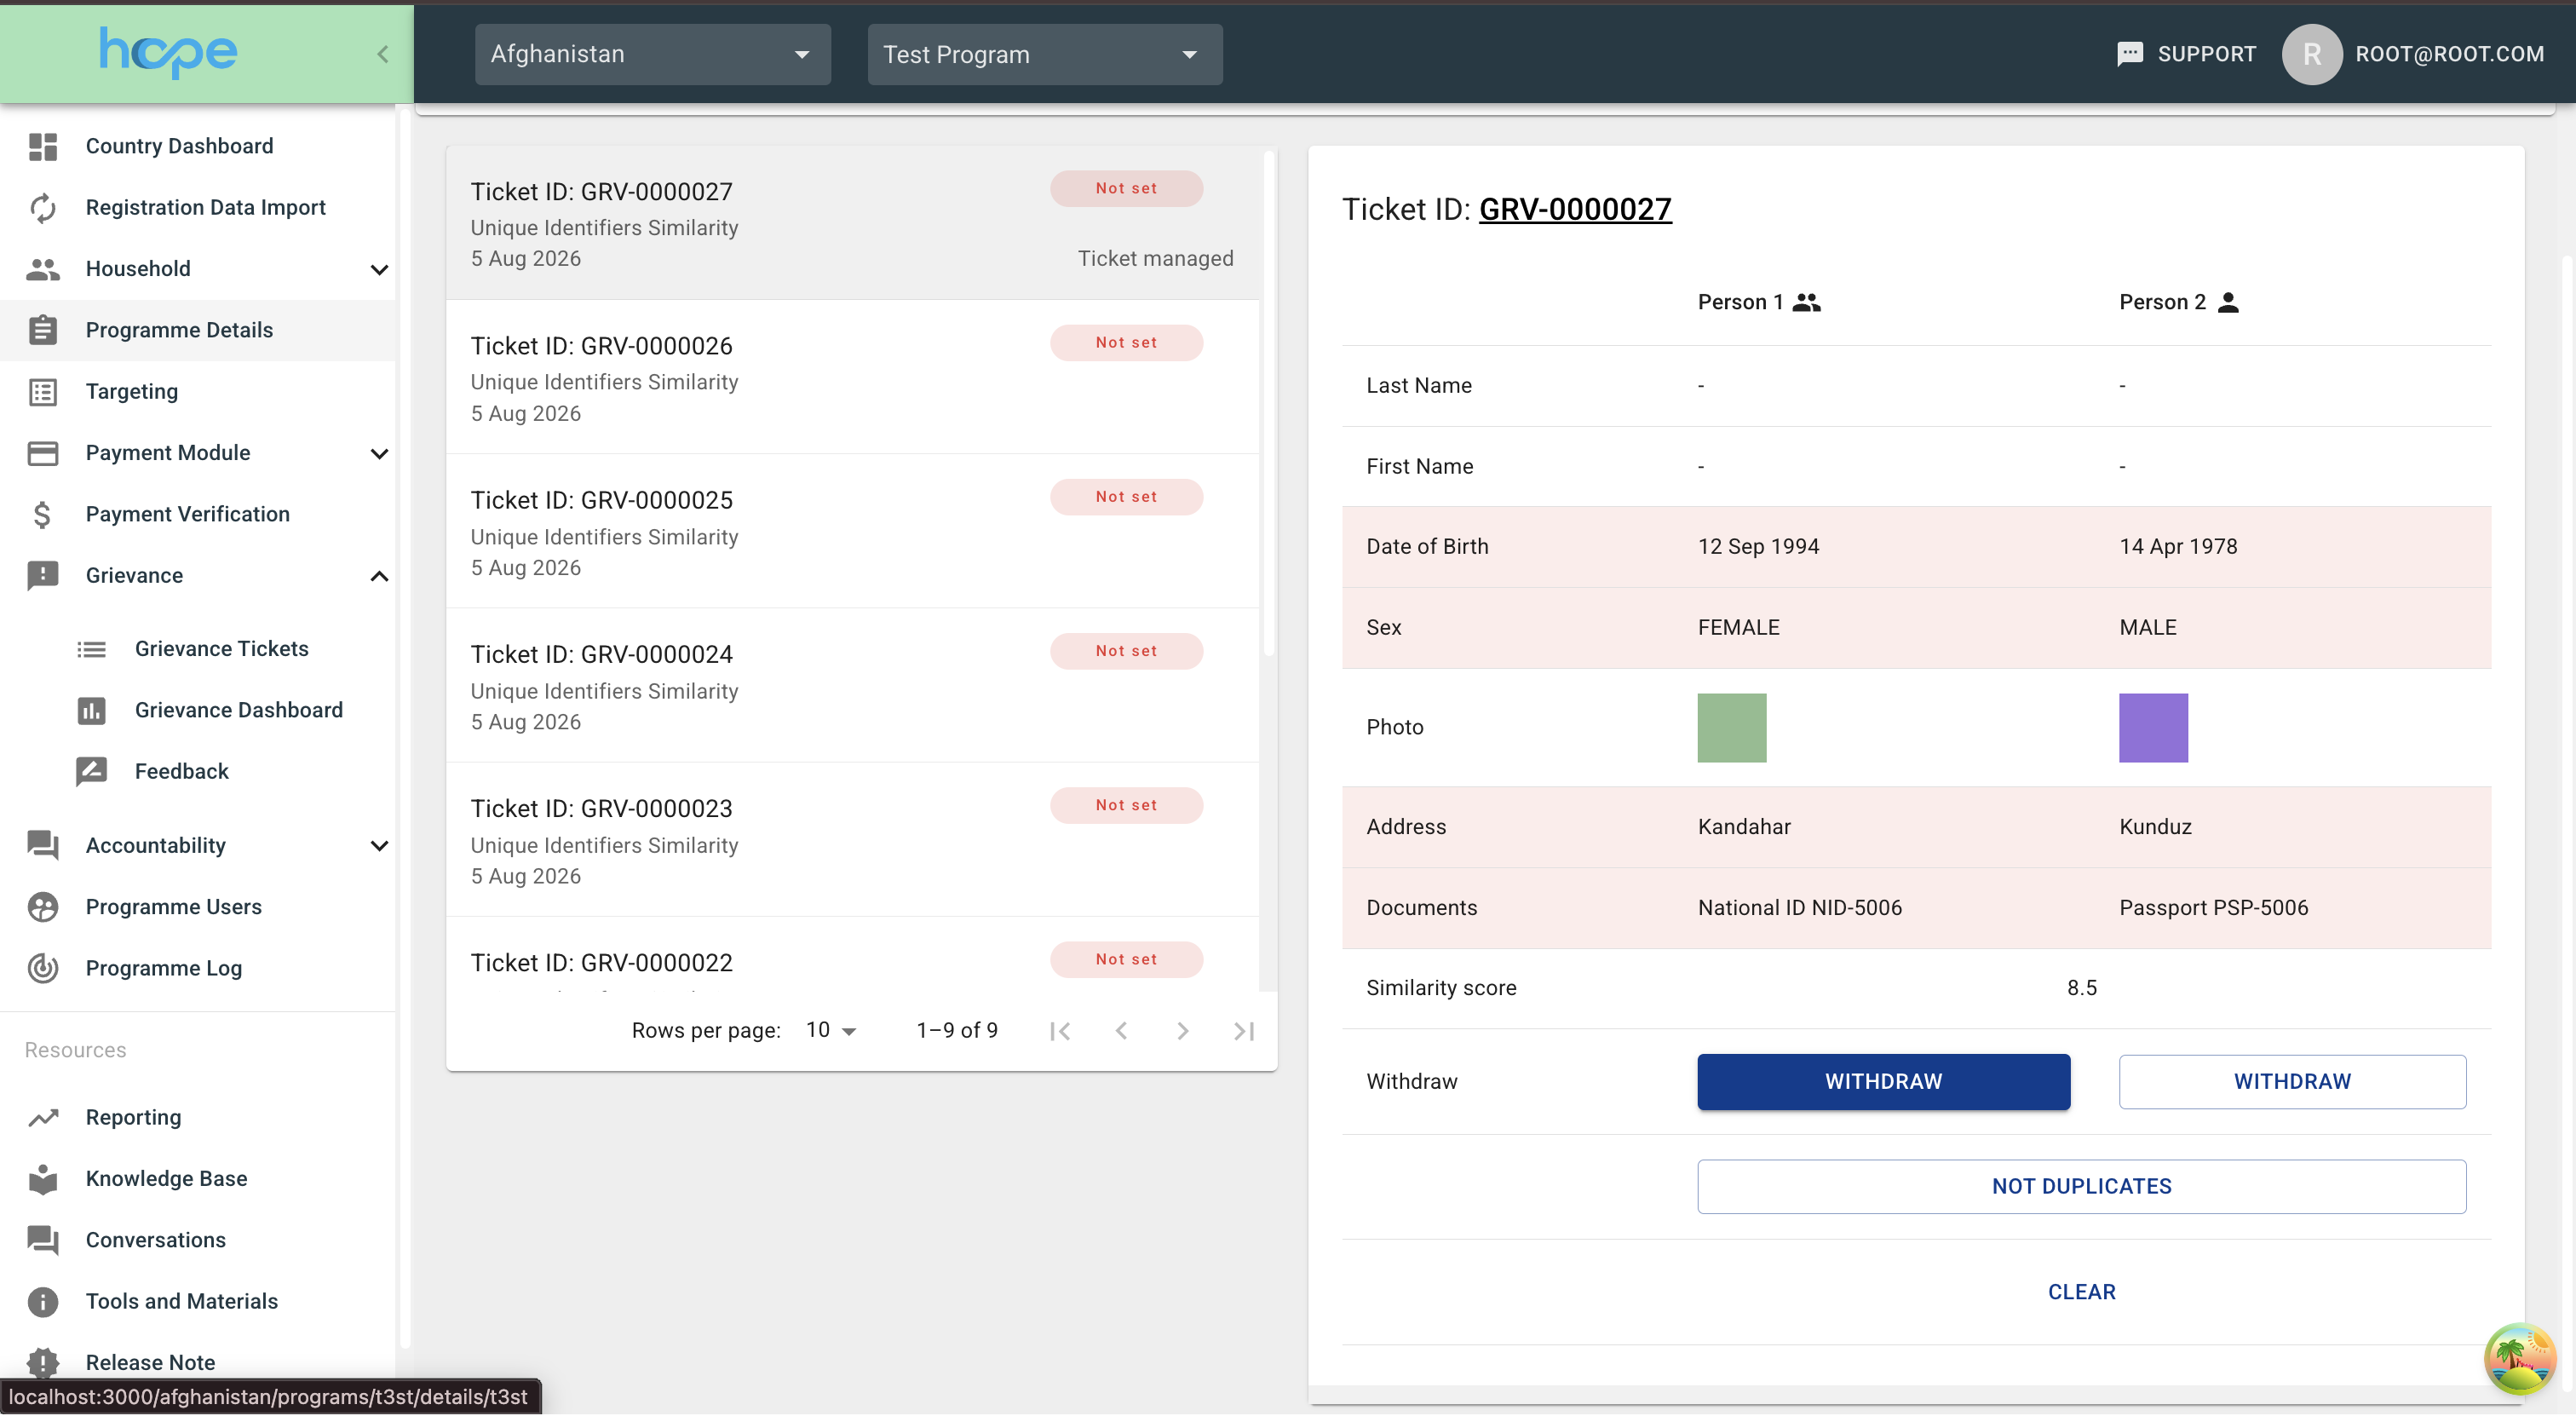Go to the next page of tickets
Viewport: 2576px width, 1416px height.
1182,1031
